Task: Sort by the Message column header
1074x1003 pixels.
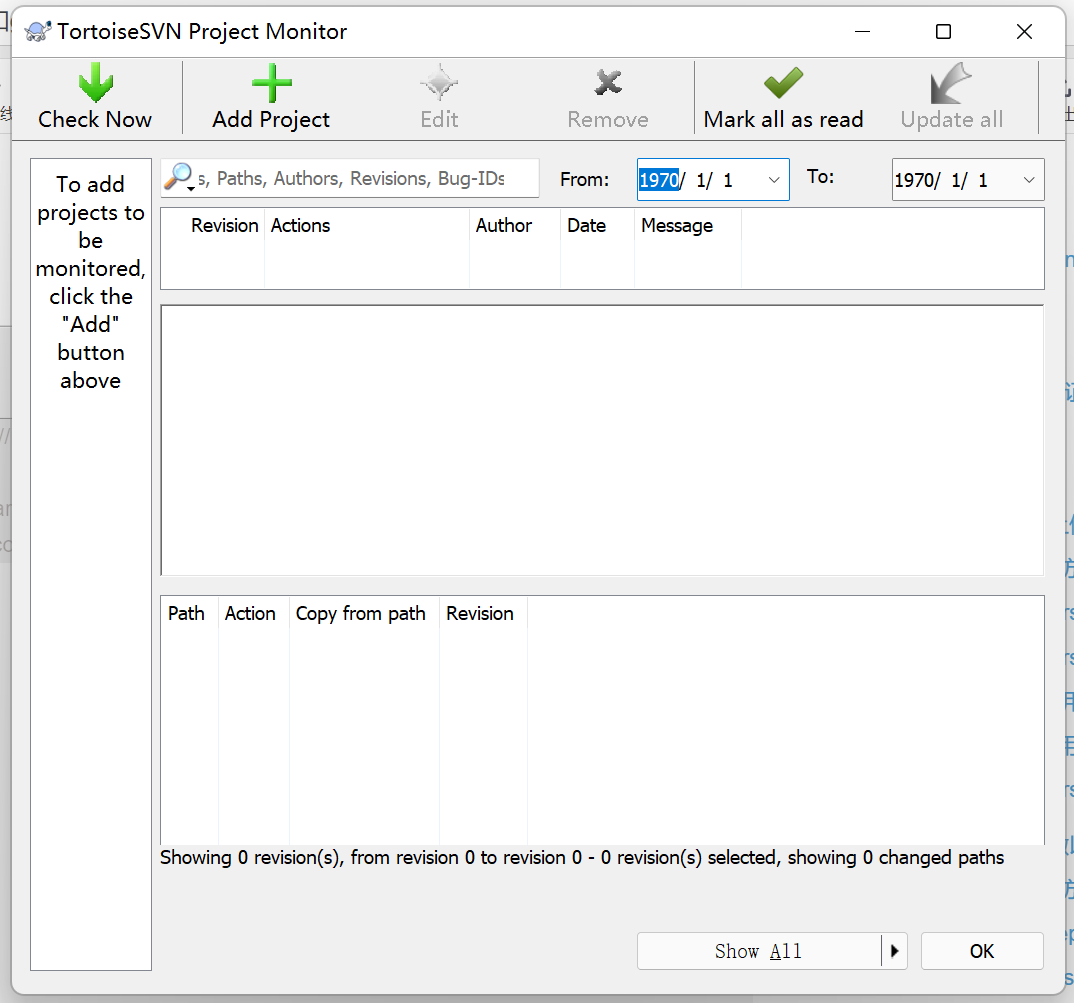Action: pos(688,225)
